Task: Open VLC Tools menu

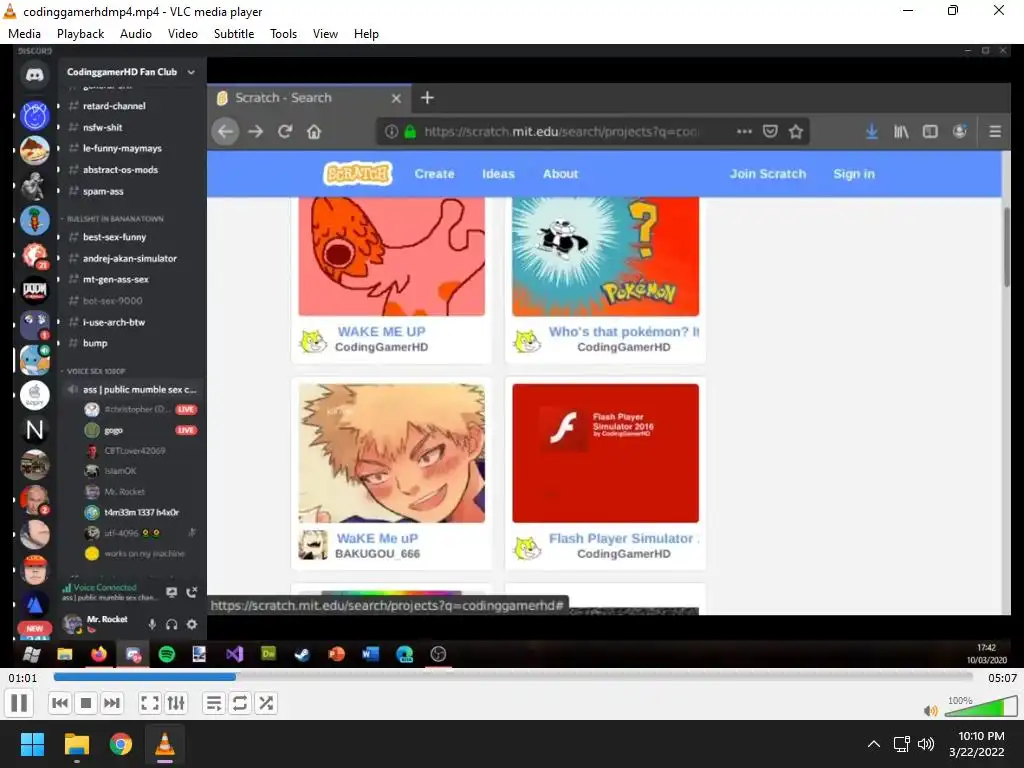Action: click(283, 34)
